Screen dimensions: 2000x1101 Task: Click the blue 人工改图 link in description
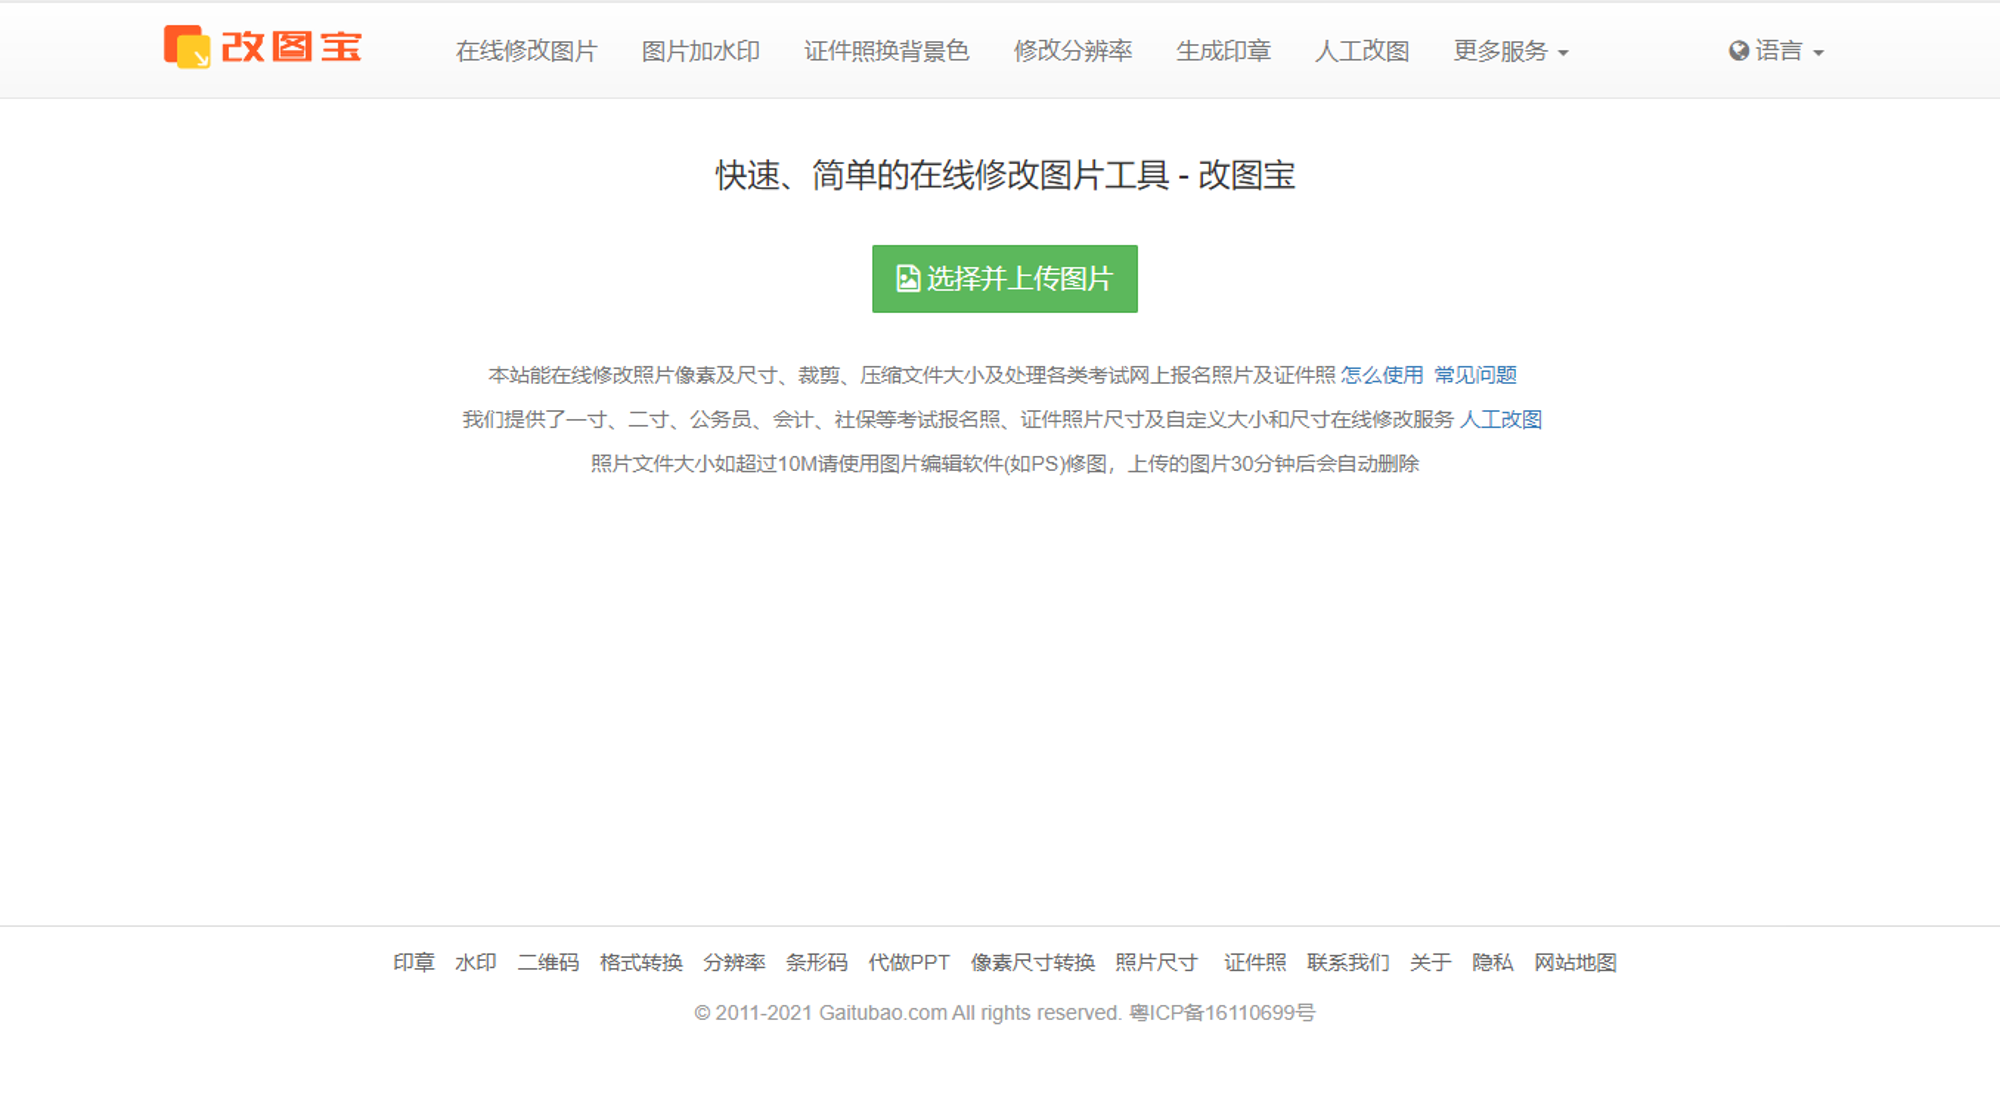pos(1501,419)
